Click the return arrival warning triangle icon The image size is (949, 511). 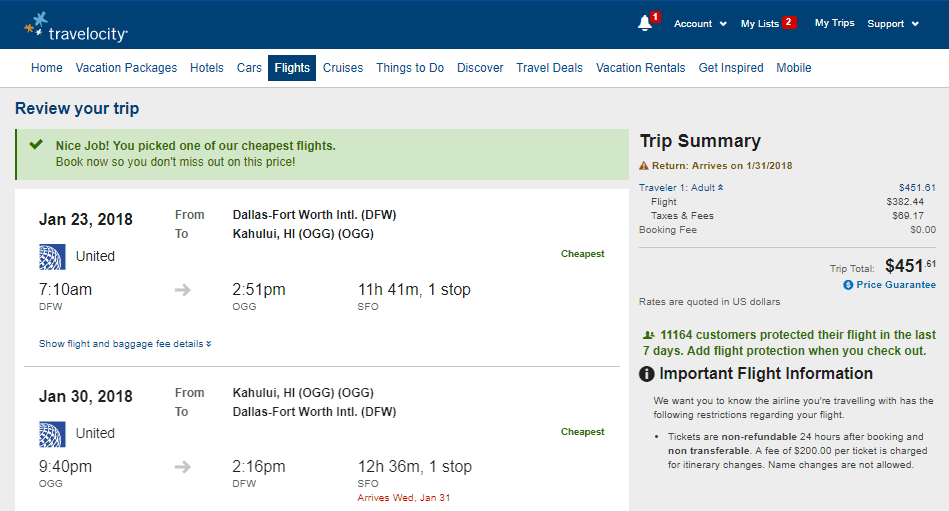coord(644,166)
